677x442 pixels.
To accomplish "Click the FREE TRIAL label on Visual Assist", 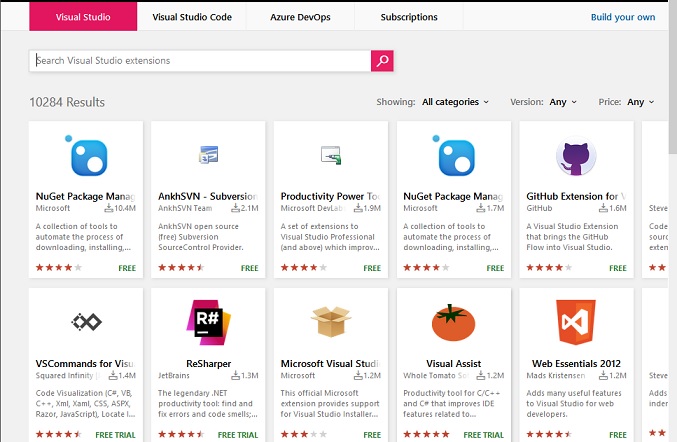I will click(483, 435).
